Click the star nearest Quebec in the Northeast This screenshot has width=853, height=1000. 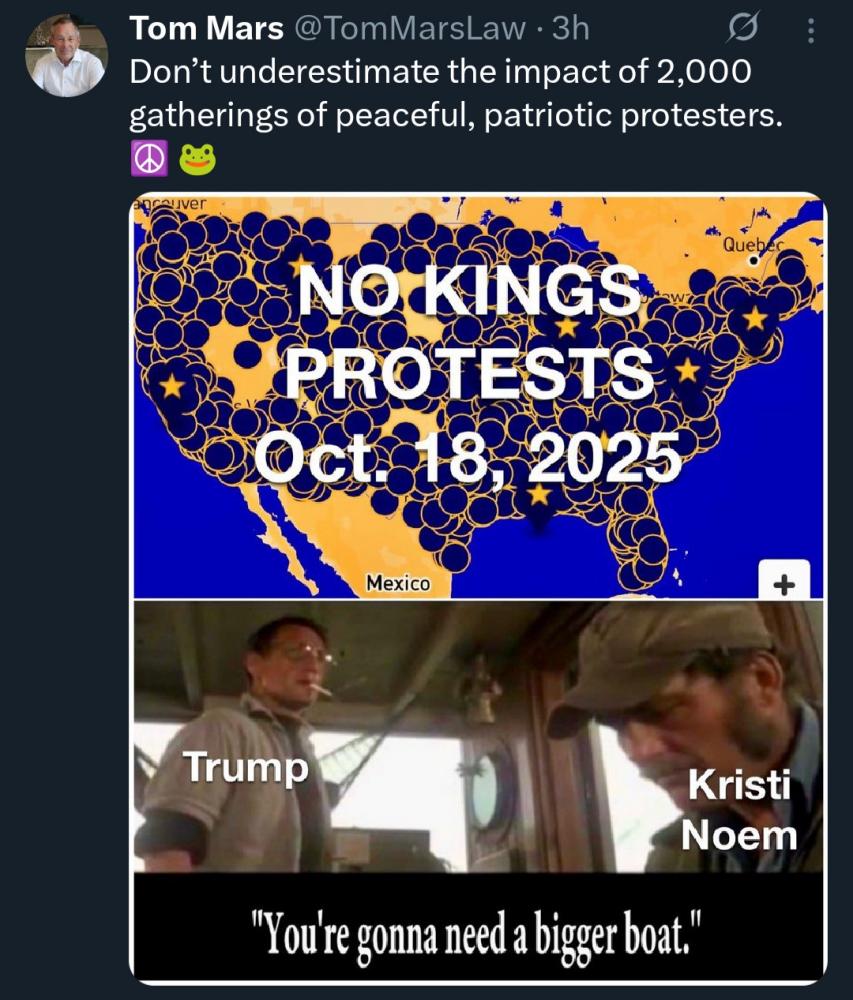click(x=755, y=319)
